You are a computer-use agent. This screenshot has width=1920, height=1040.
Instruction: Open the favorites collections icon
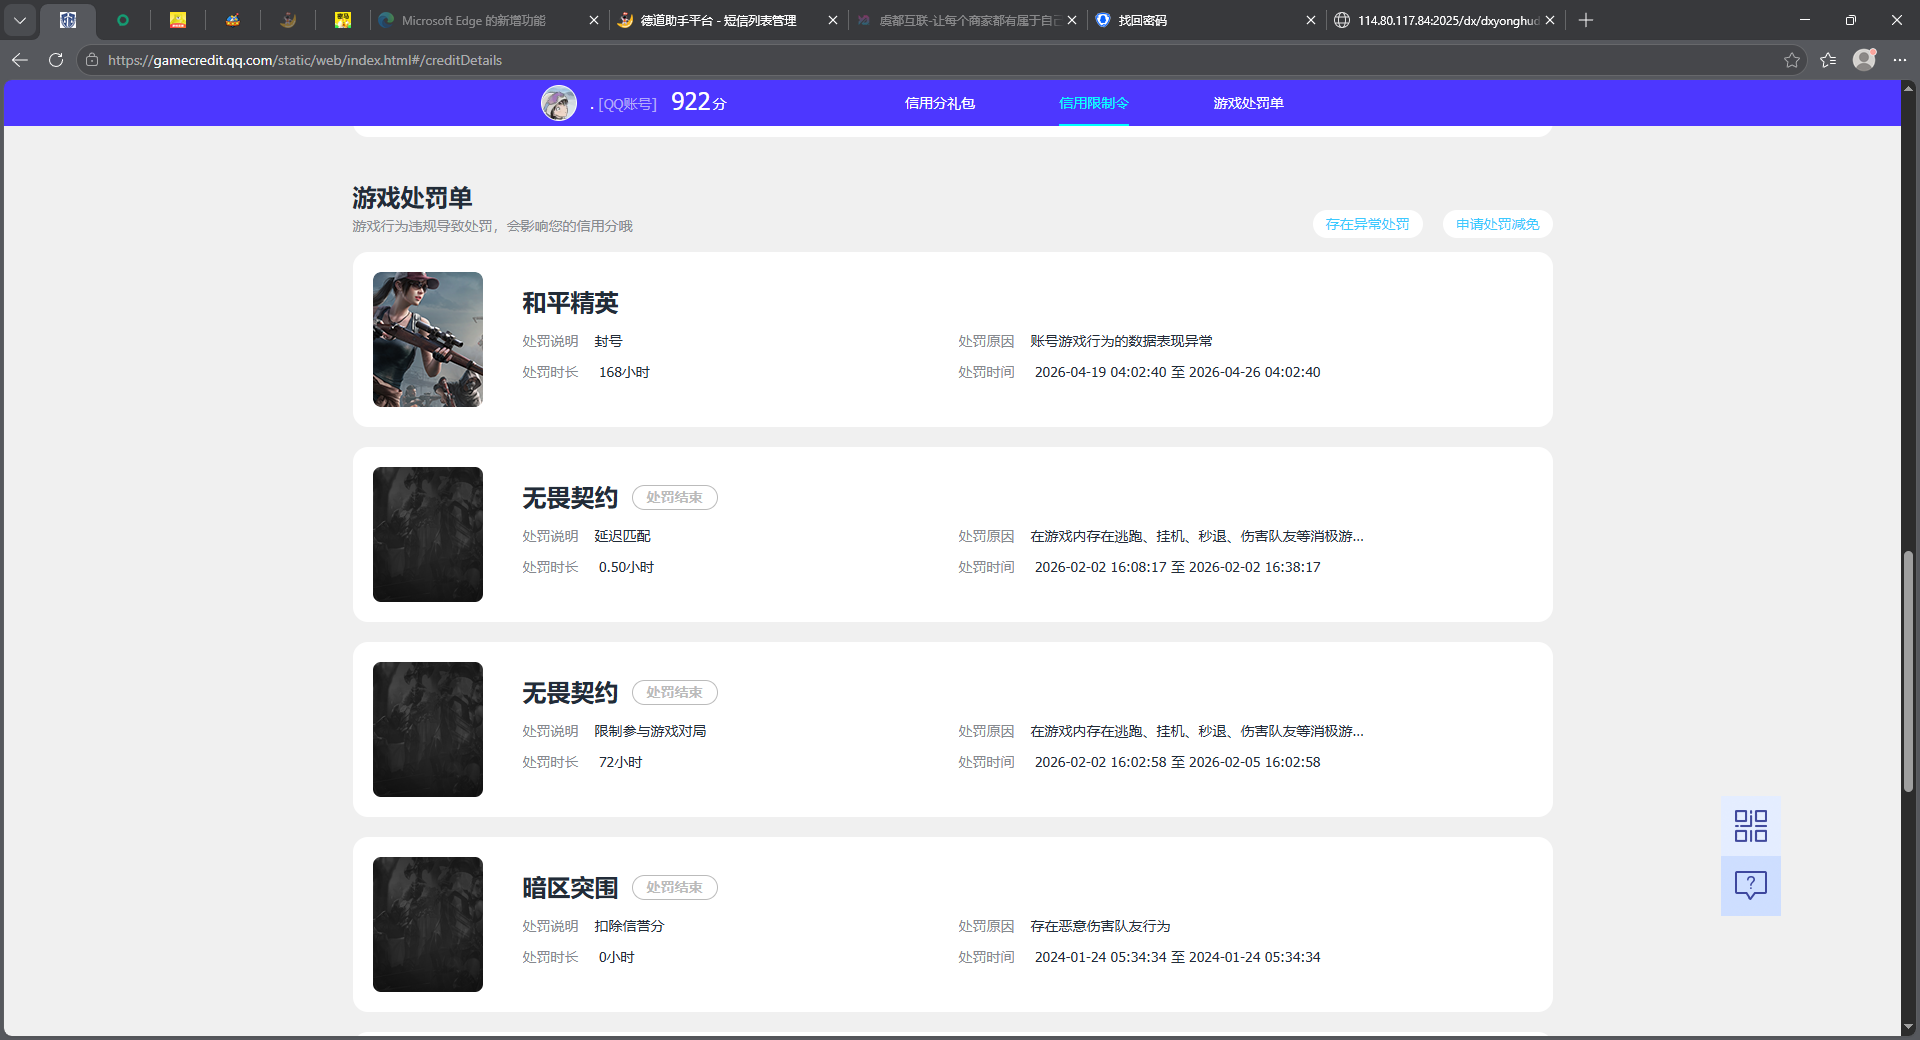[x=1828, y=60]
